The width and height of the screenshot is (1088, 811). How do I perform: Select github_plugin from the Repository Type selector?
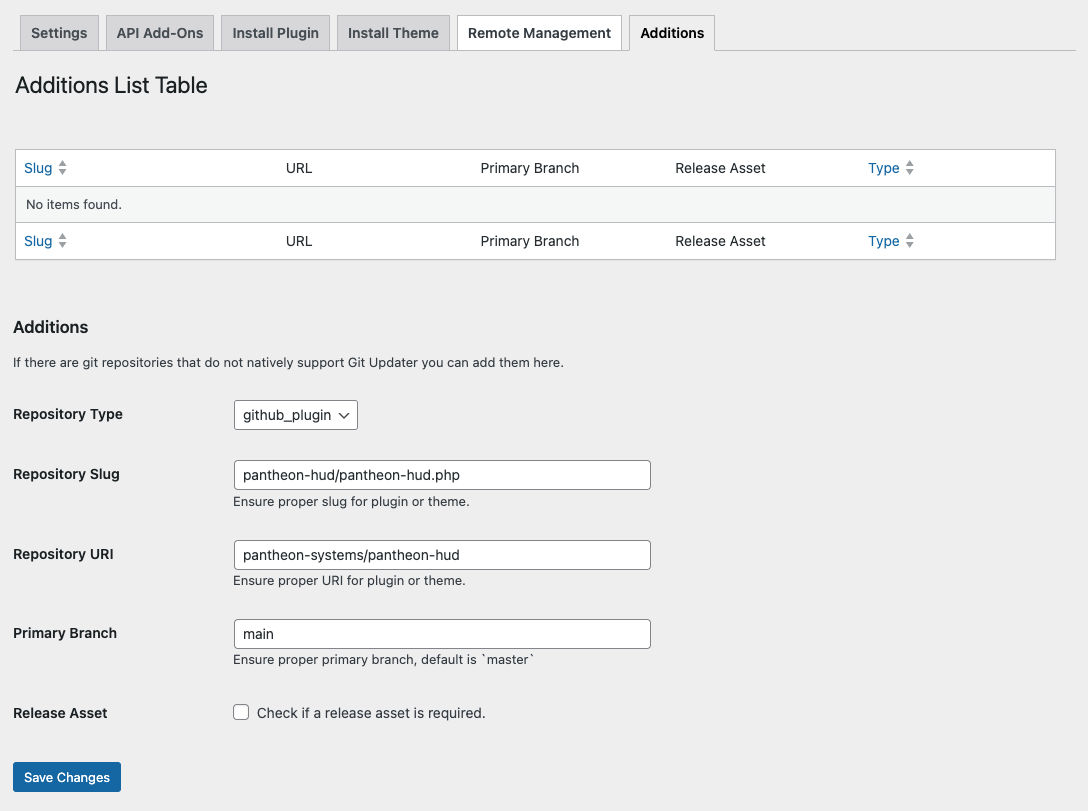coord(295,414)
